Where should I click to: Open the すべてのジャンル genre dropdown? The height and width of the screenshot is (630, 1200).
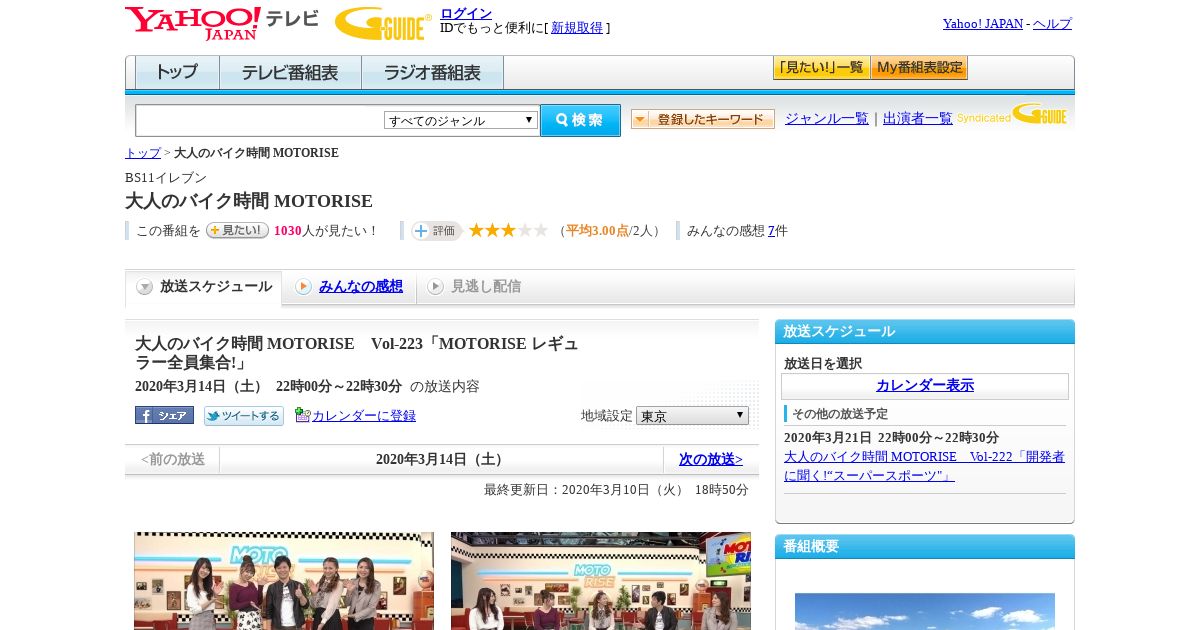[x=461, y=120]
